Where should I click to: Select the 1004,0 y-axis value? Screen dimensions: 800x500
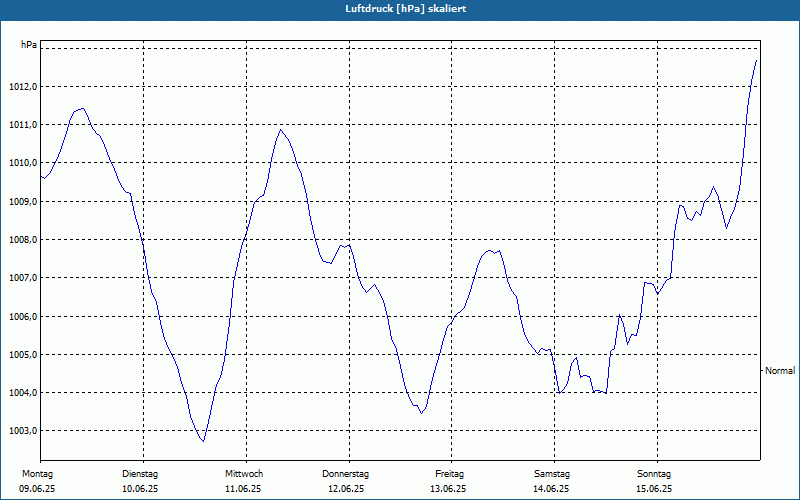click(x=23, y=393)
